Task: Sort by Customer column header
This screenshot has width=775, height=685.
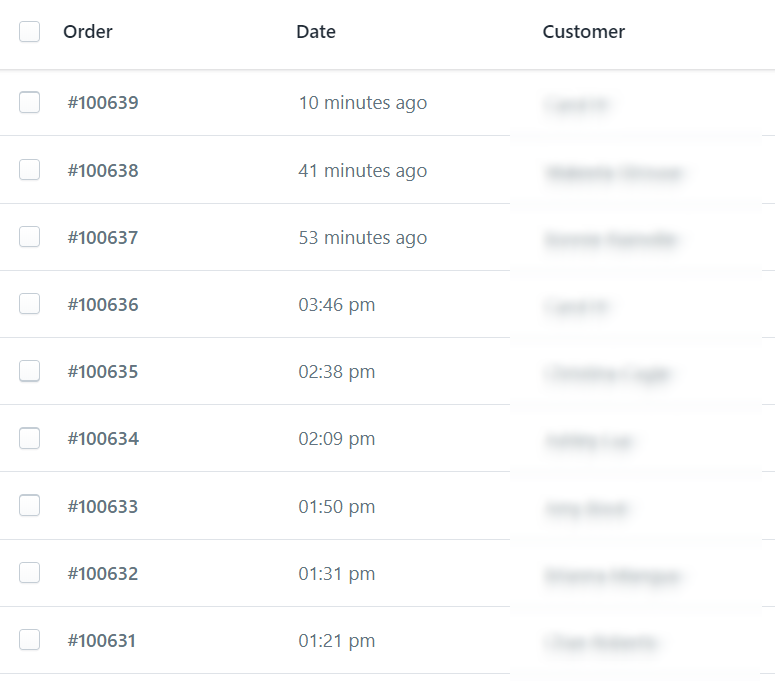Action: 584,32
